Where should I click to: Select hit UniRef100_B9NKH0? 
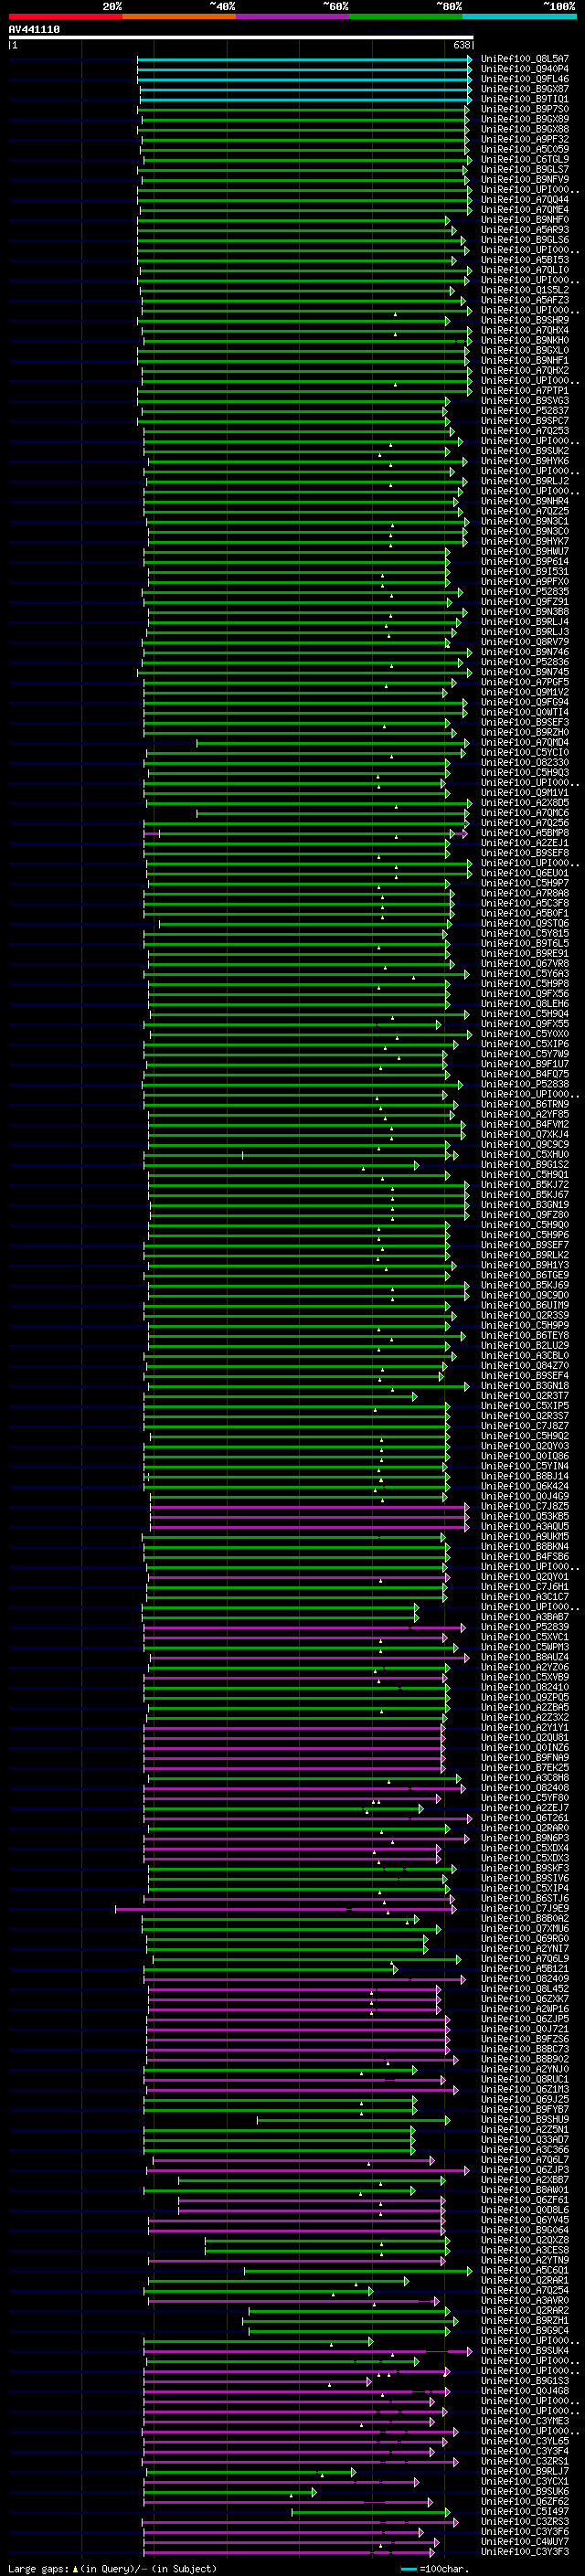pyautogui.click(x=525, y=340)
